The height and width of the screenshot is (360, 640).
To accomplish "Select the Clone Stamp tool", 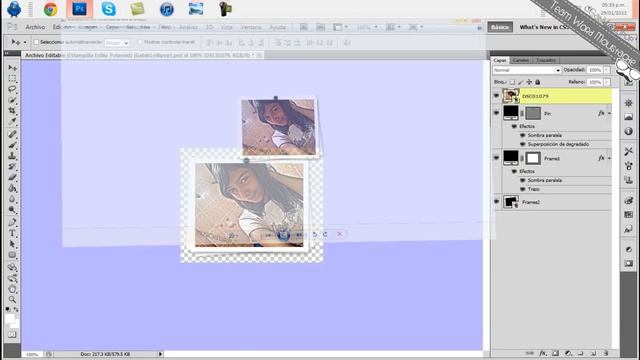I will 13,156.
